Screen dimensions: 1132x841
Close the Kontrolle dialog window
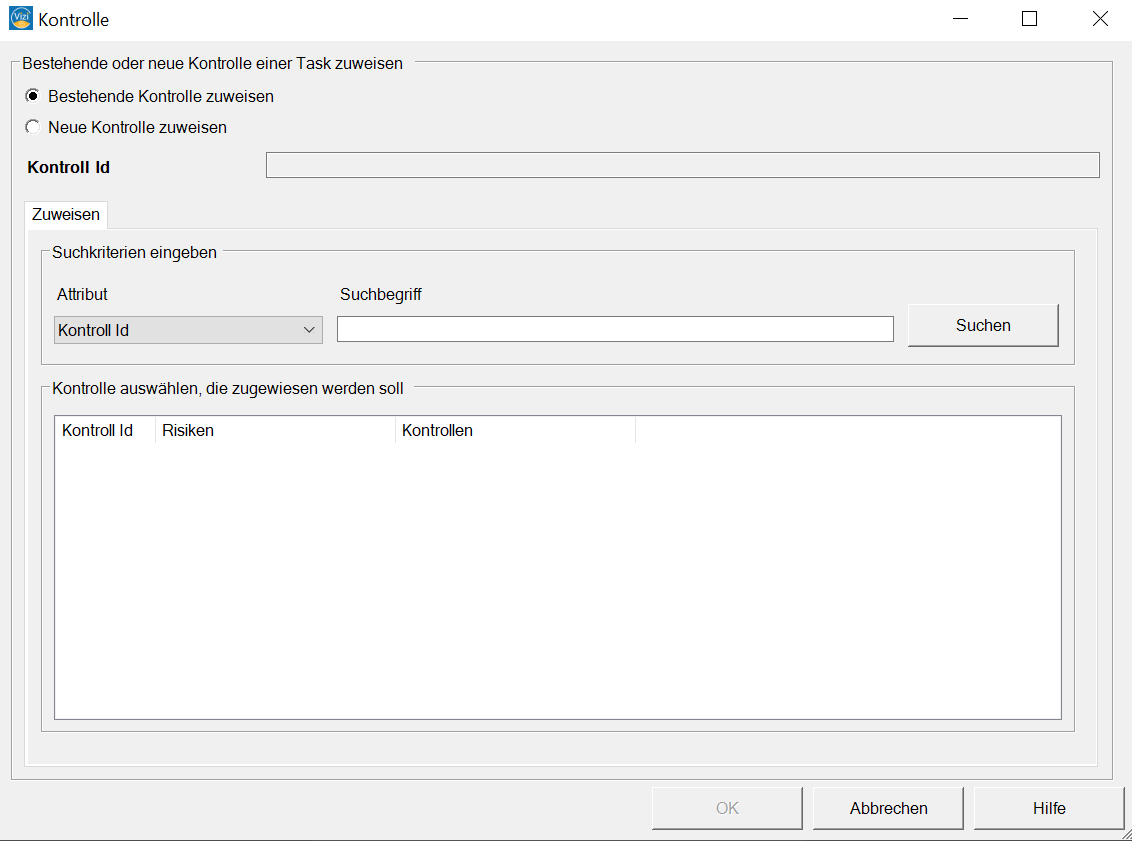tap(1100, 19)
